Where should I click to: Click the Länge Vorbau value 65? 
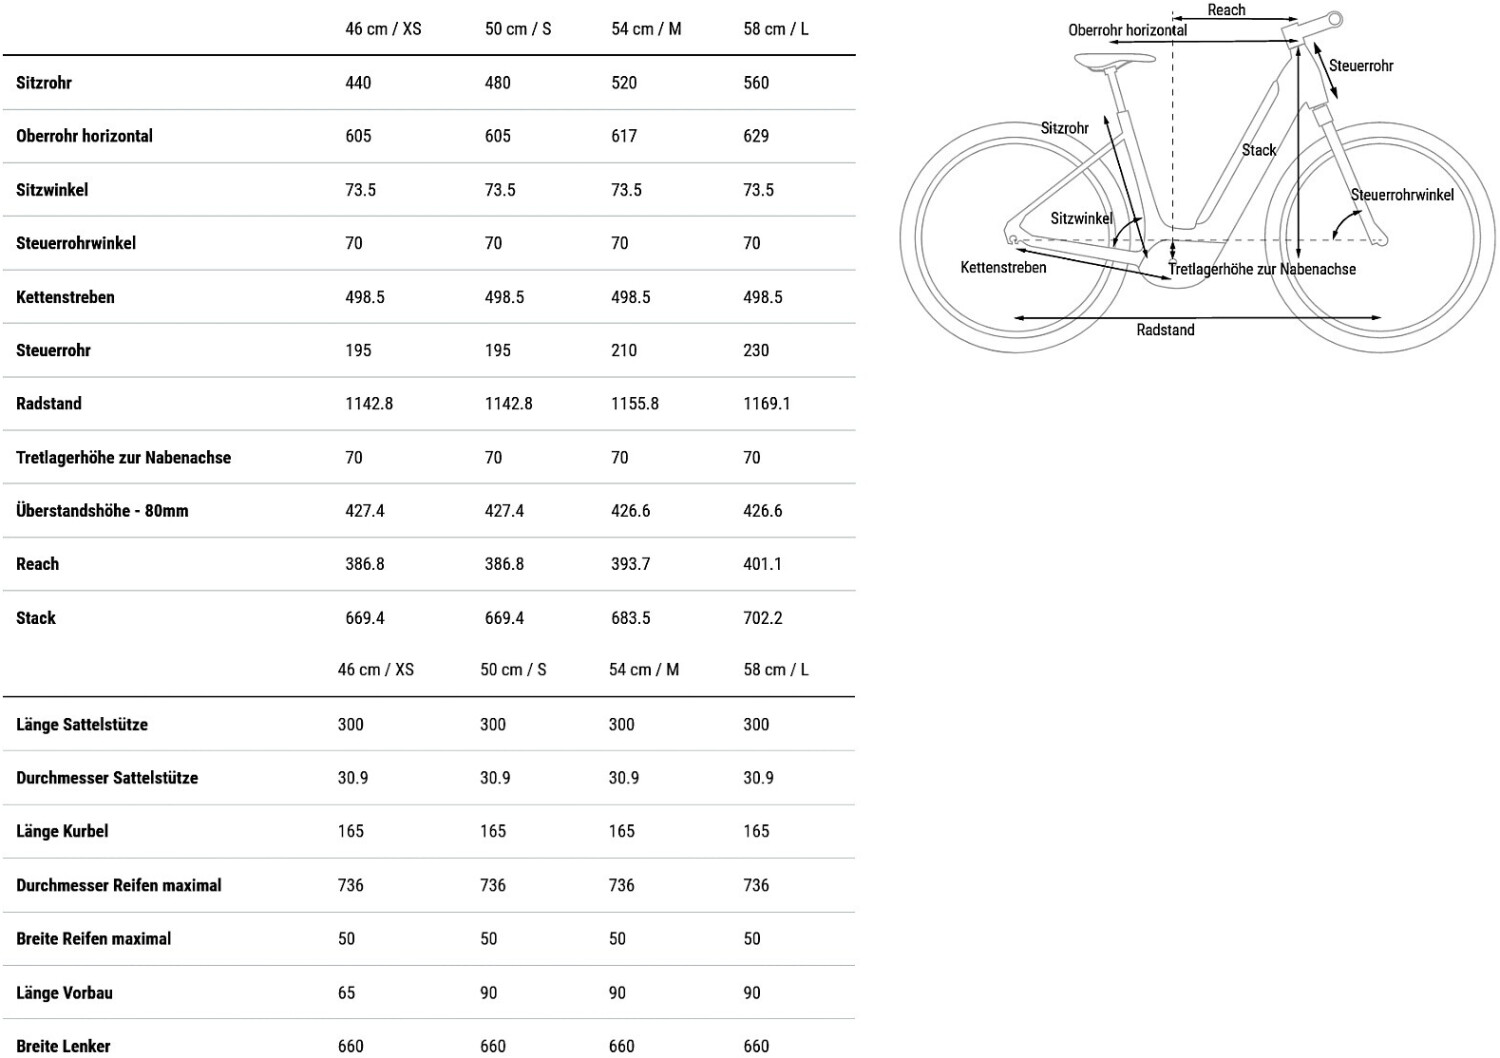346,993
